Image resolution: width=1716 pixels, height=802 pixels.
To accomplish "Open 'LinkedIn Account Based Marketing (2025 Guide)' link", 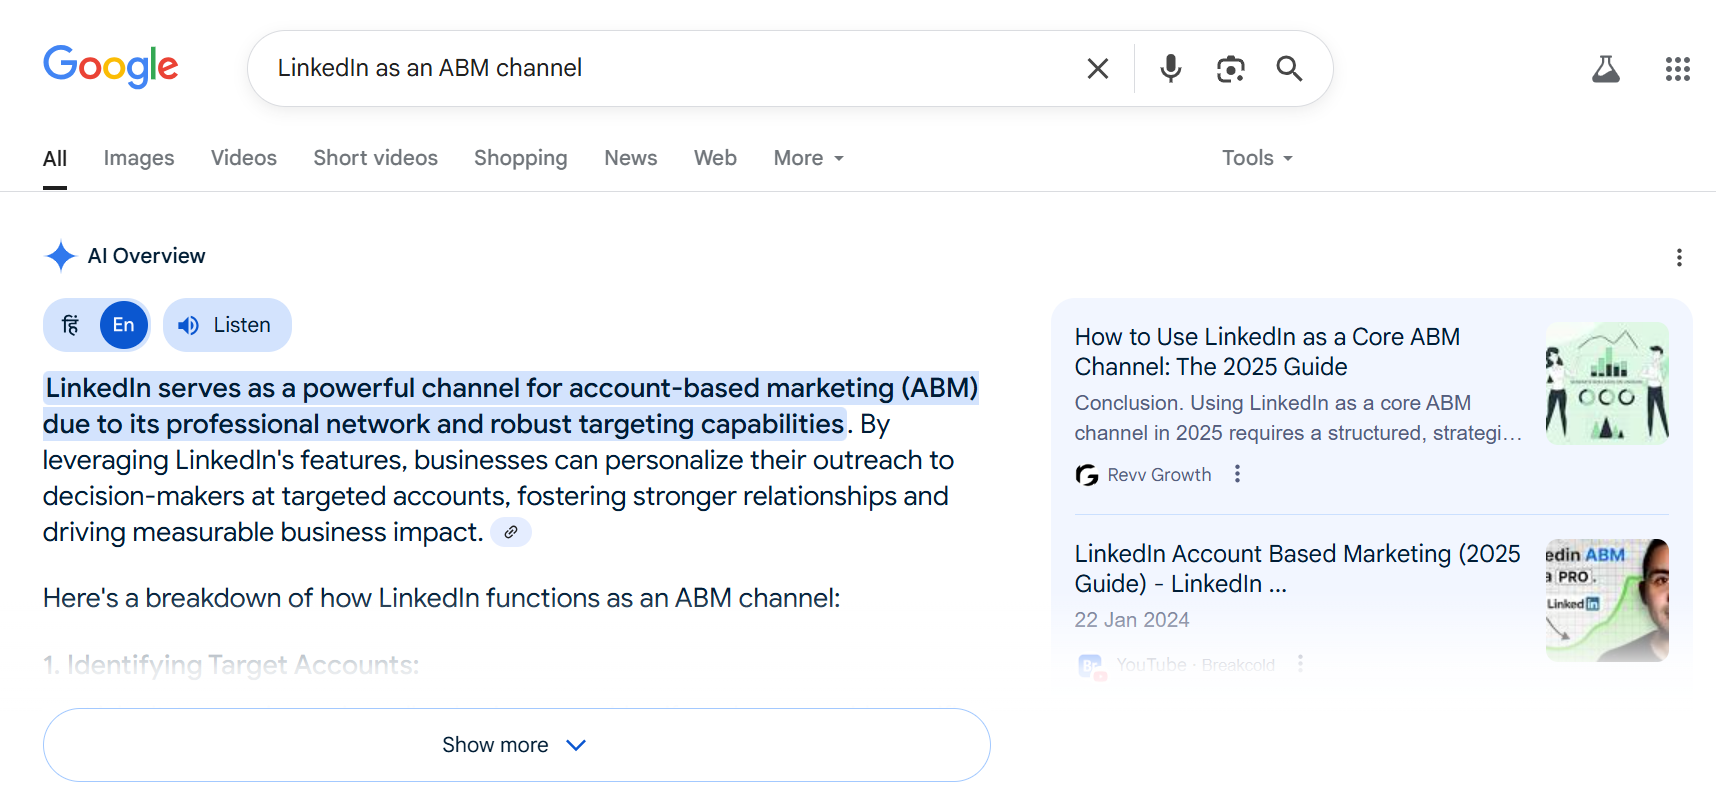I will (x=1297, y=568).
